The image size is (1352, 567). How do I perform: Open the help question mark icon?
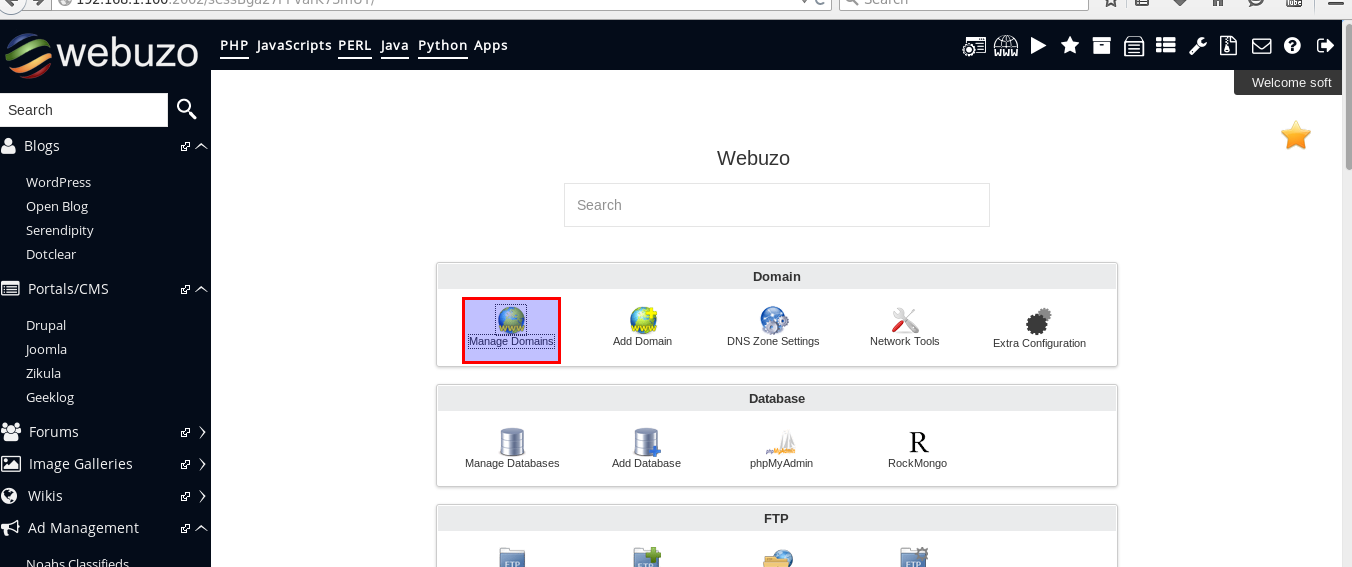pyautogui.click(x=1292, y=46)
